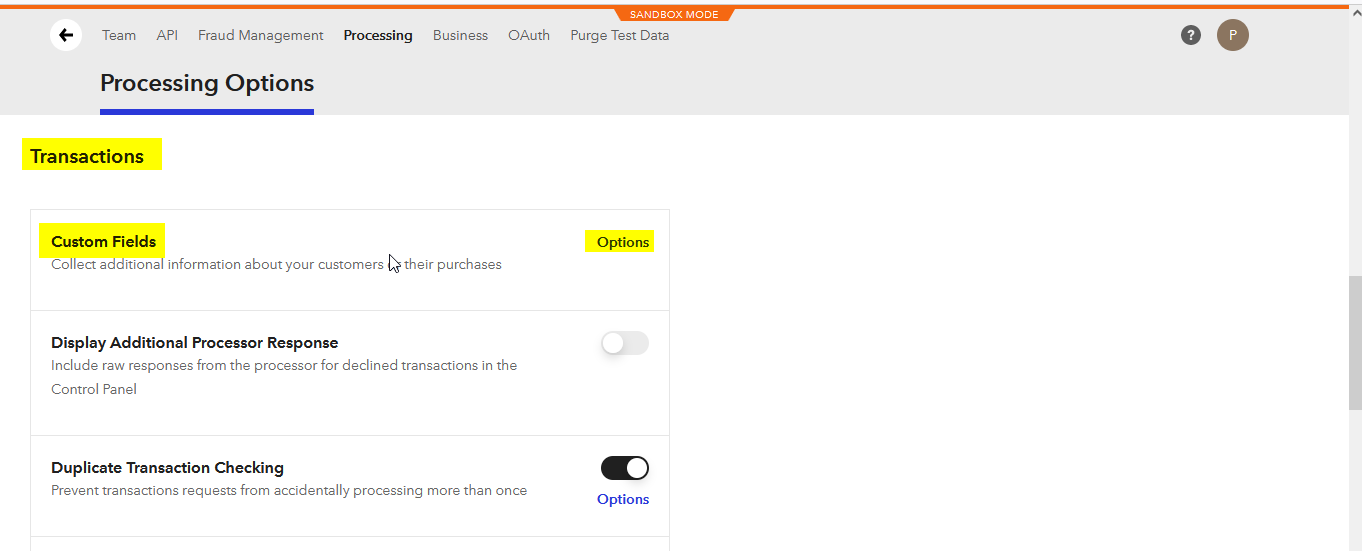Image resolution: width=1362 pixels, height=551 pixels.
Task: Open the OAuth menu item
Action: click(x=529, y=35)
